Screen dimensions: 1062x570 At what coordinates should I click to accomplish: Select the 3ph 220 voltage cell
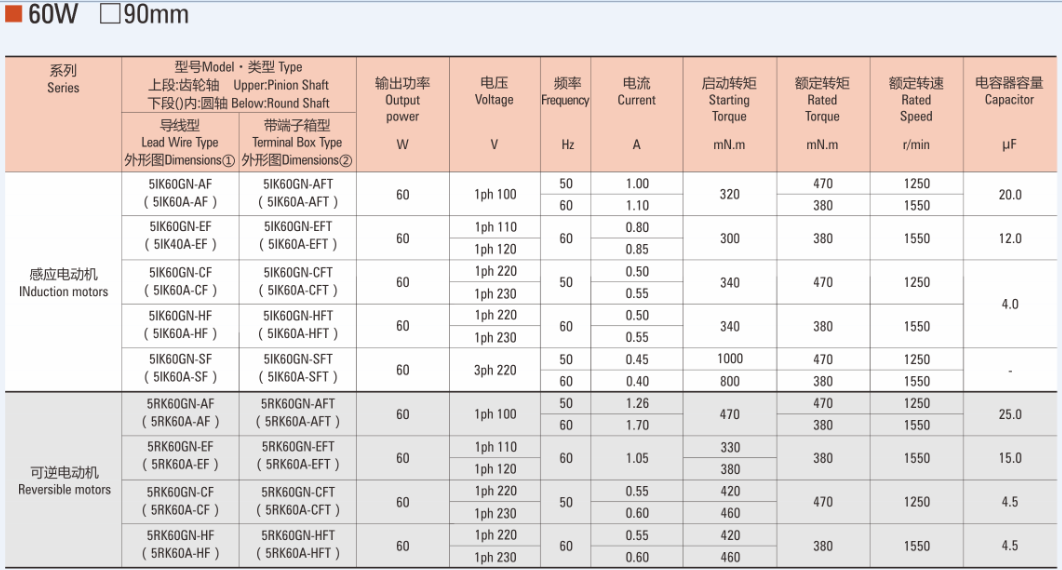[495, 370]
